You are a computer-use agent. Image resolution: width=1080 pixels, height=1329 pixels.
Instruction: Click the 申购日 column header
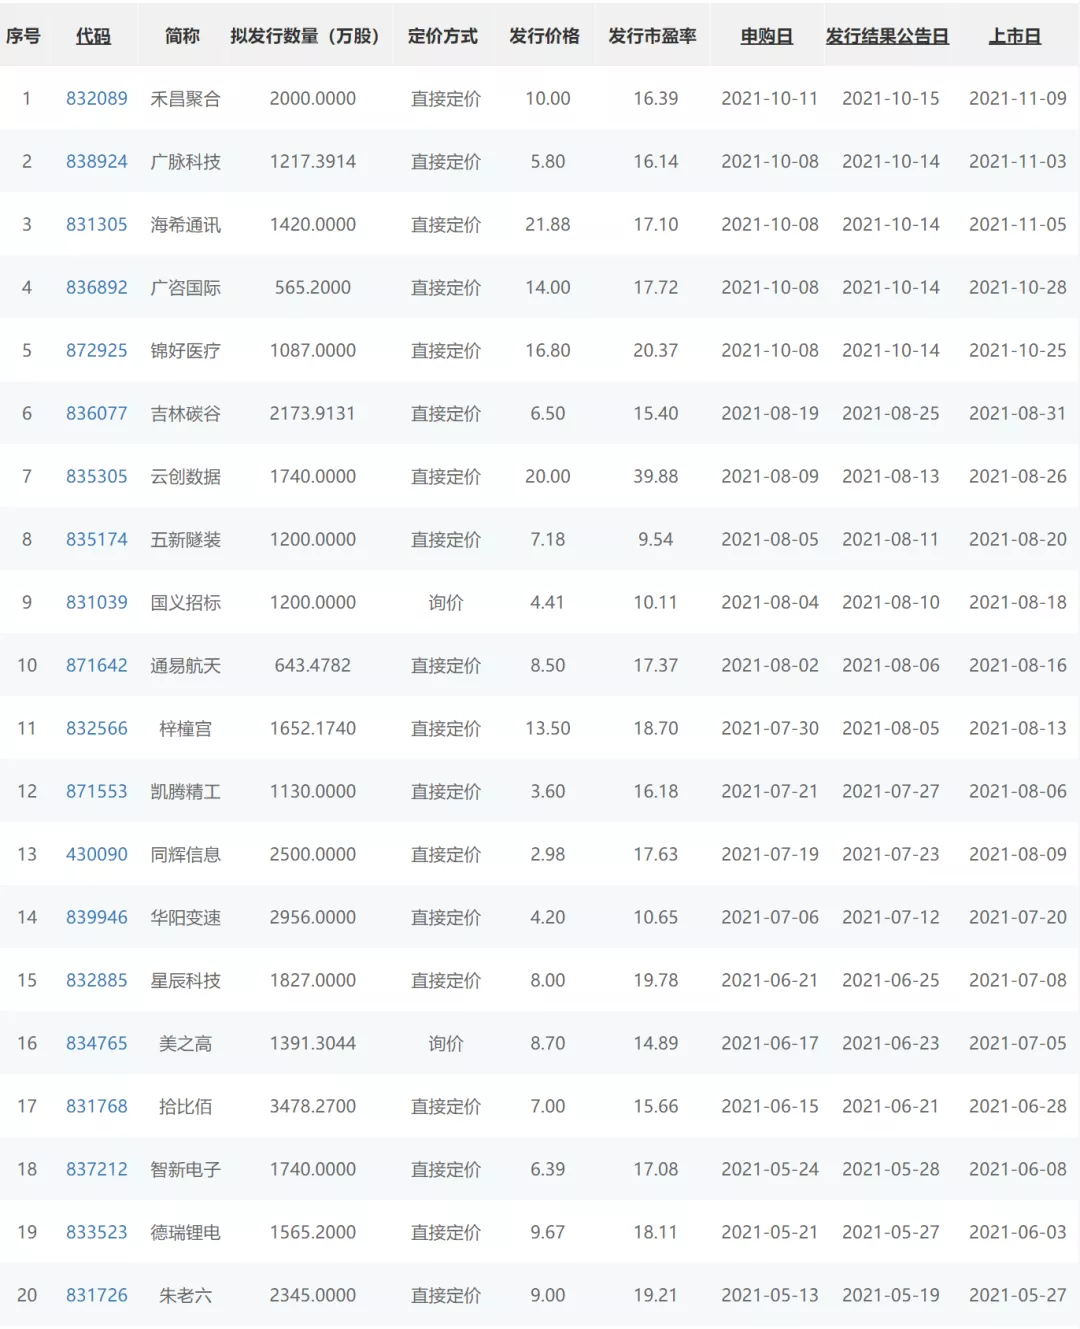click(x=766, y=36)
